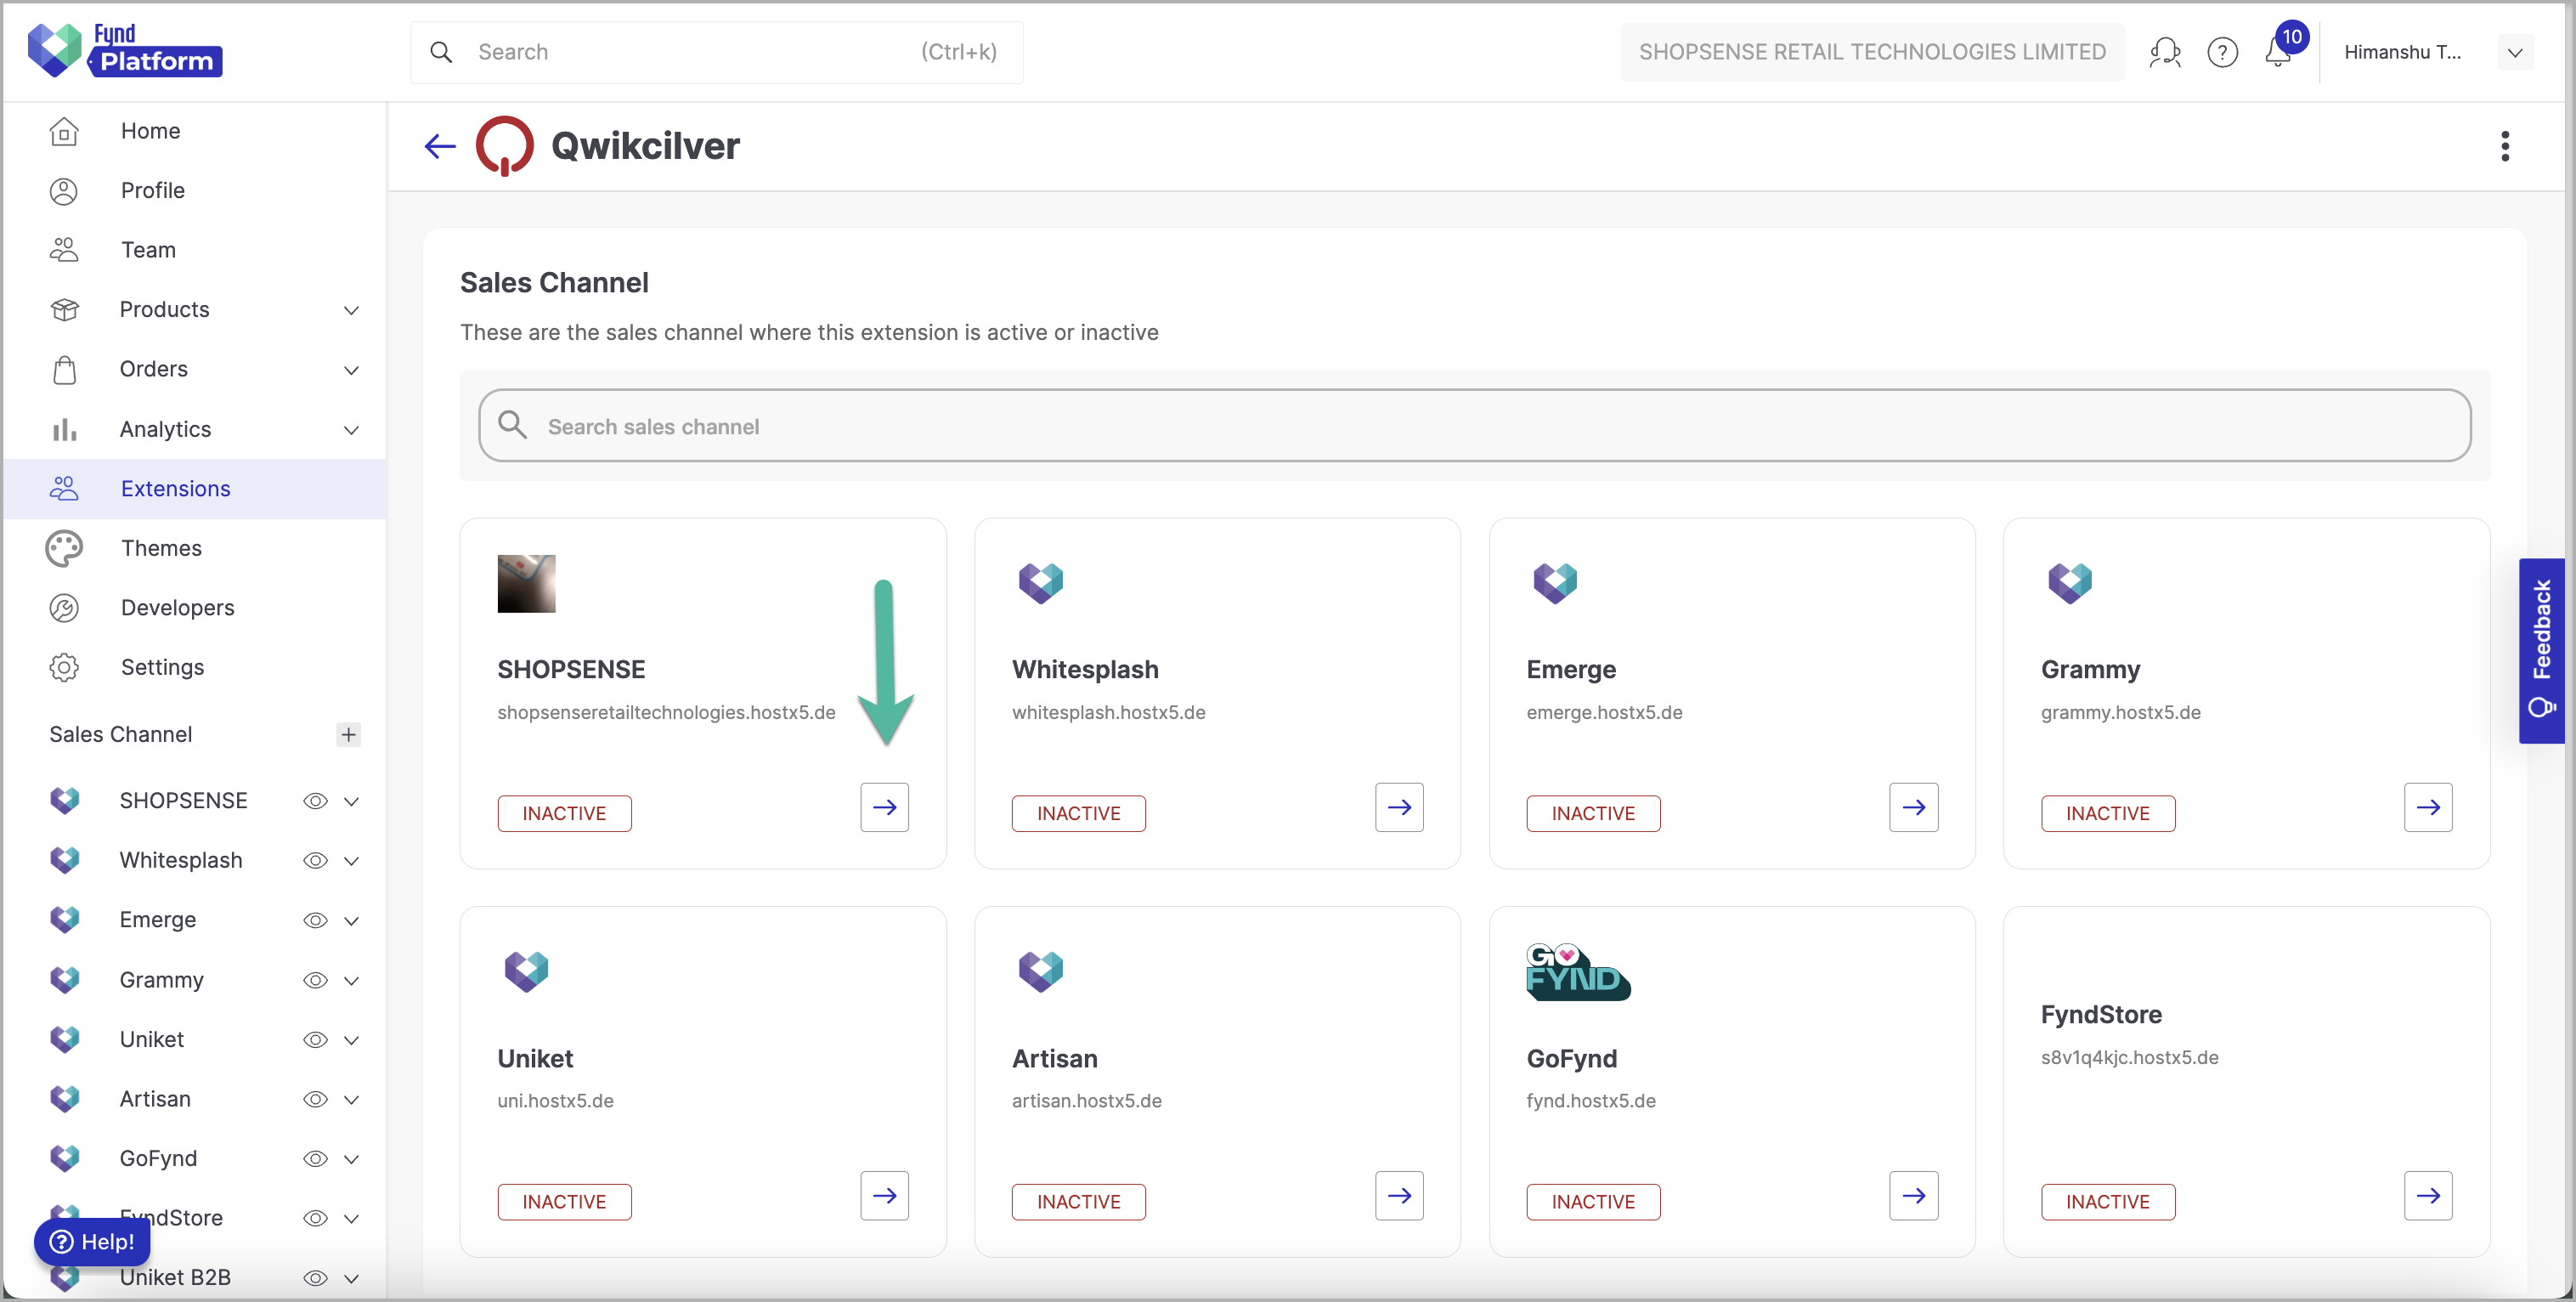
Task: Click the Whitesplash card logo icon
Action: (x=1040, y=583)
